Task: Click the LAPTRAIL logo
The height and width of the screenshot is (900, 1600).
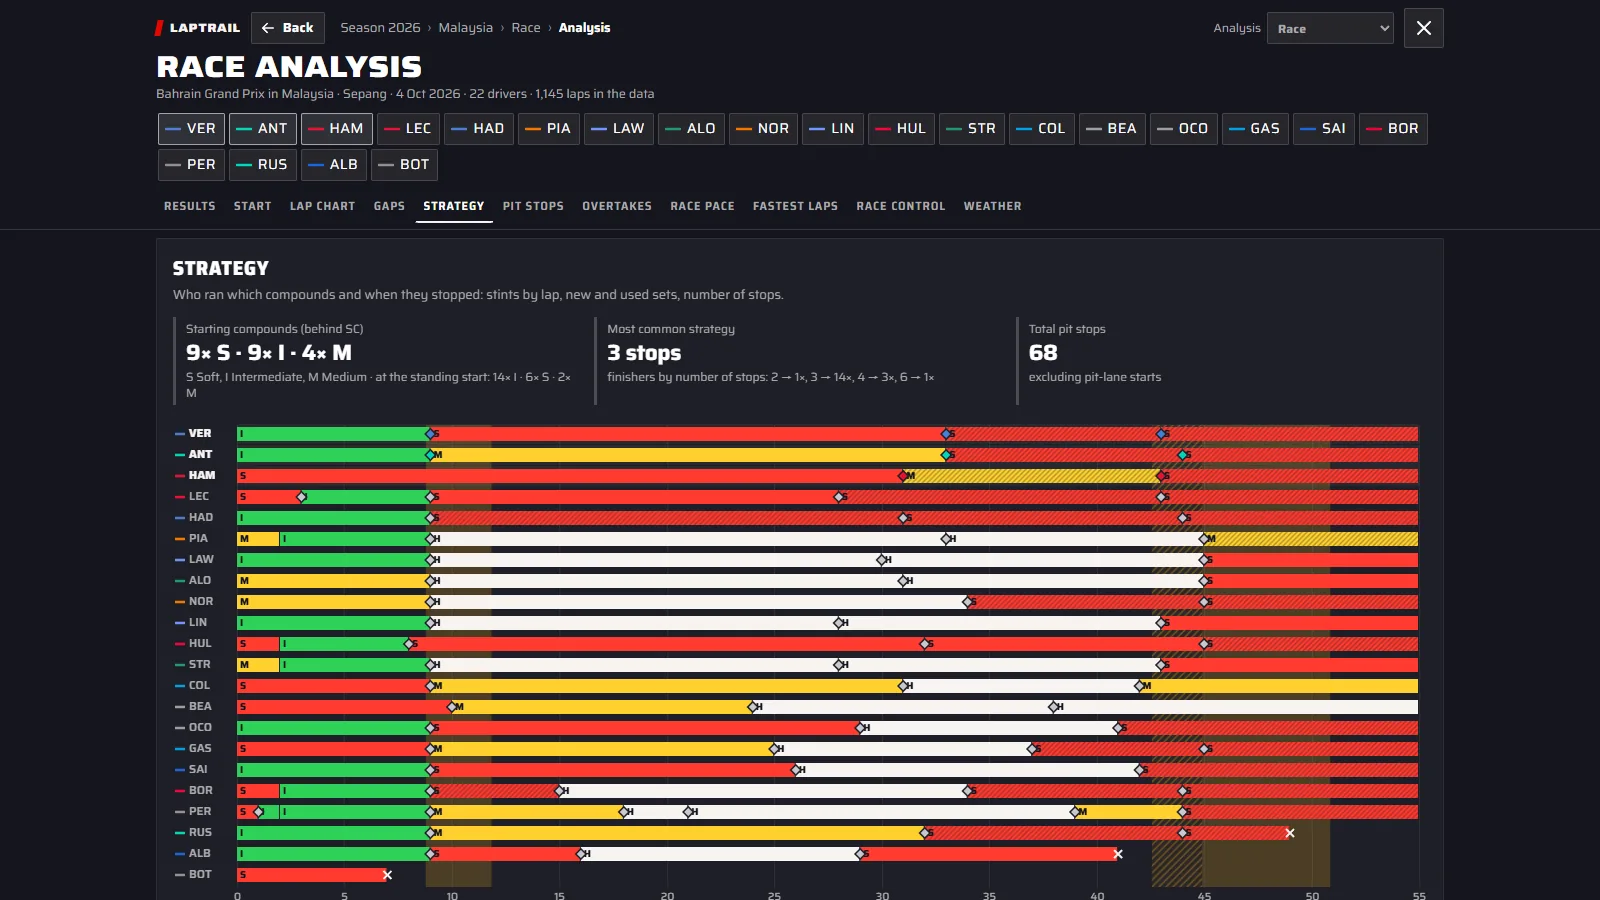Action: coord(198,28)
